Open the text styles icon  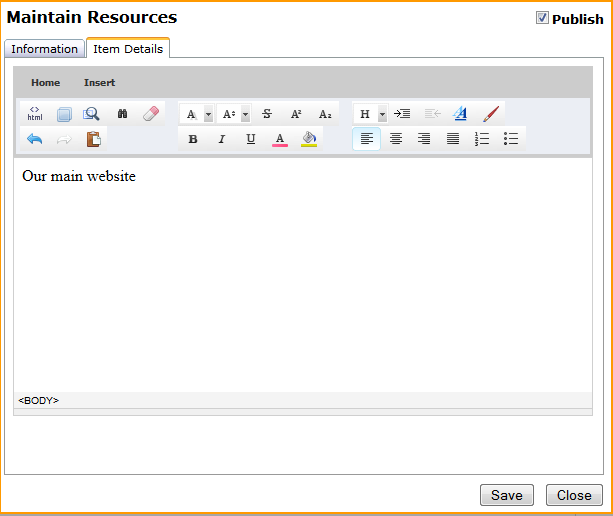coord(461,114)
